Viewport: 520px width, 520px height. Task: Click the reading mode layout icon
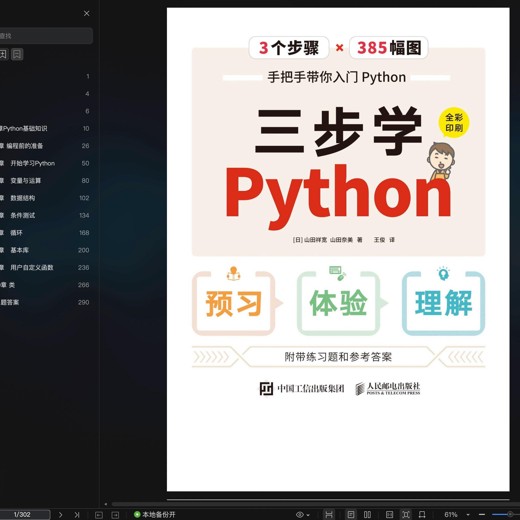point(389,514)
